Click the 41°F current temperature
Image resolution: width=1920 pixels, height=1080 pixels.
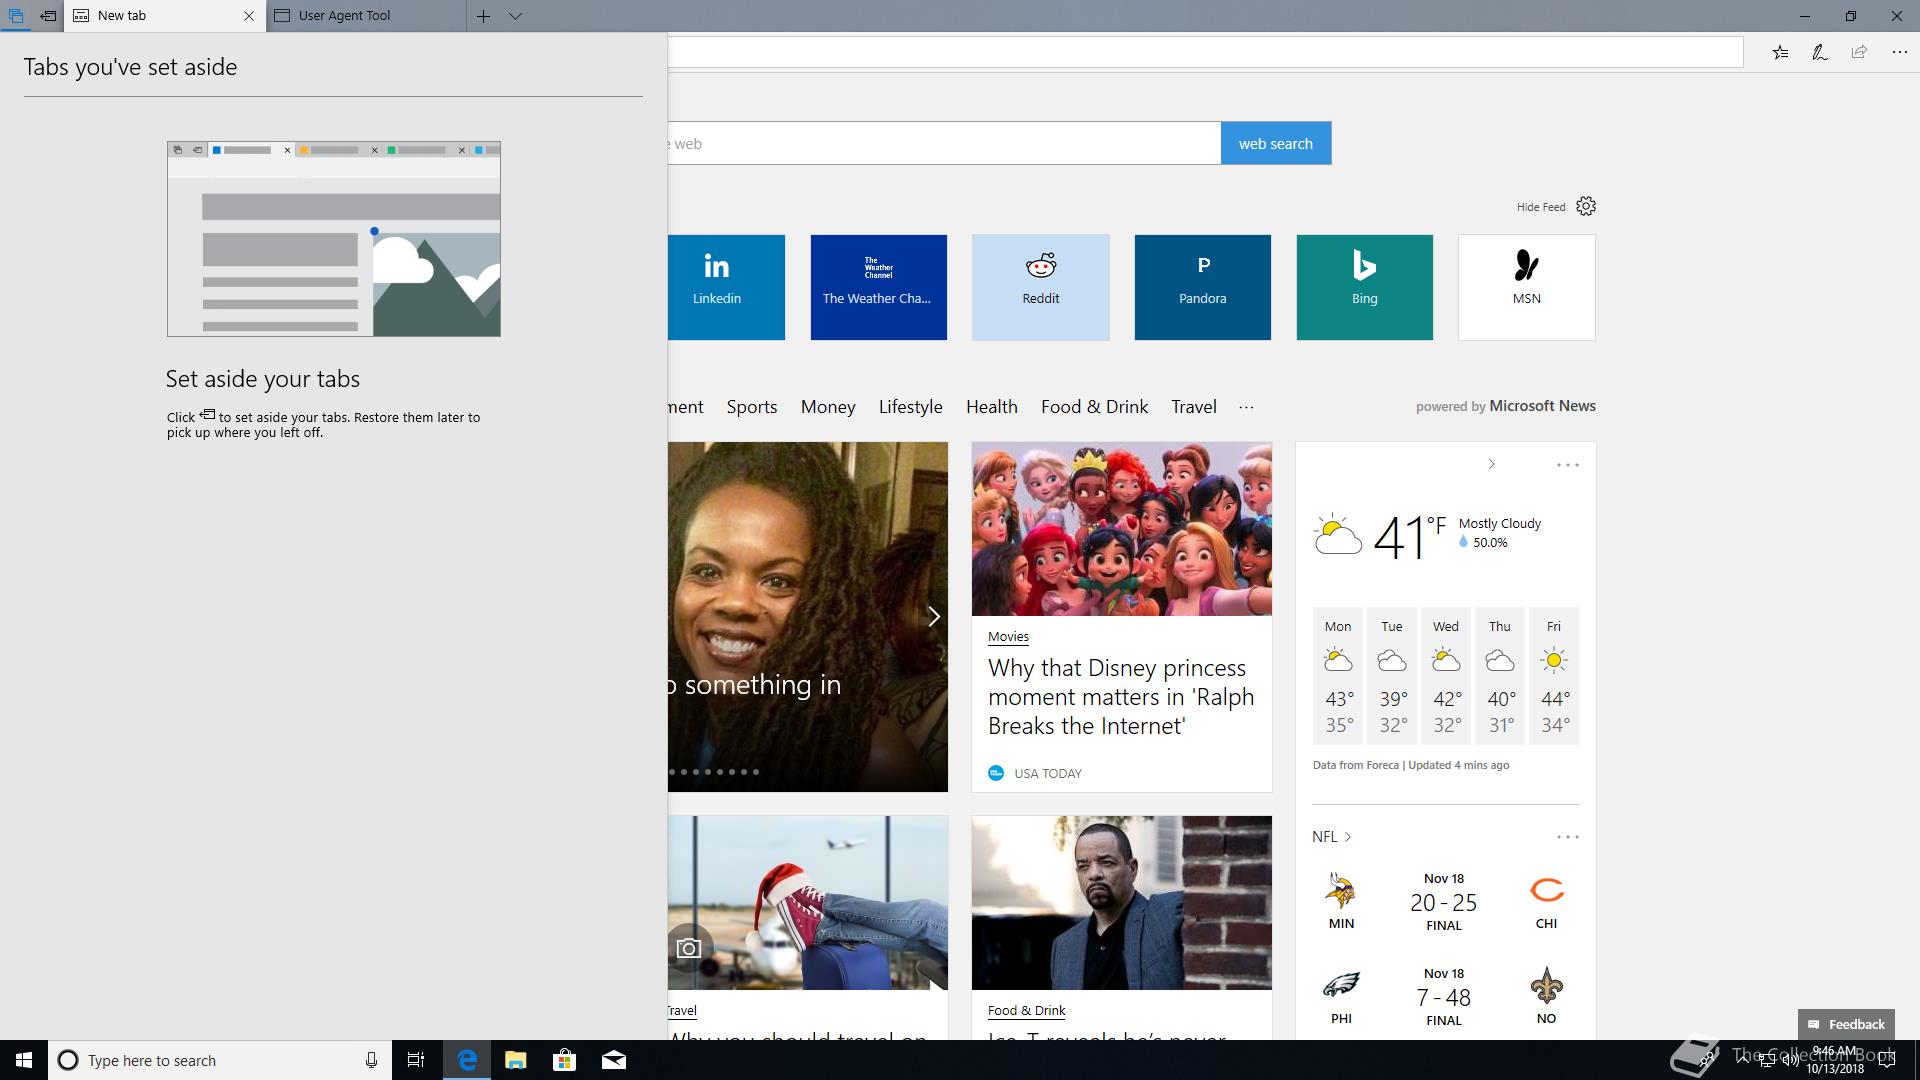click(1409, 536)
